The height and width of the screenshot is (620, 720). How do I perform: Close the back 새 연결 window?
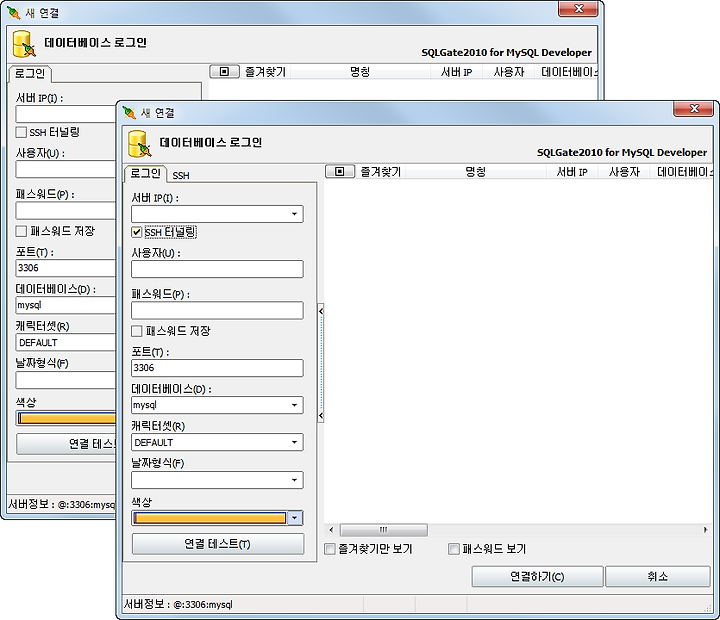579,9
